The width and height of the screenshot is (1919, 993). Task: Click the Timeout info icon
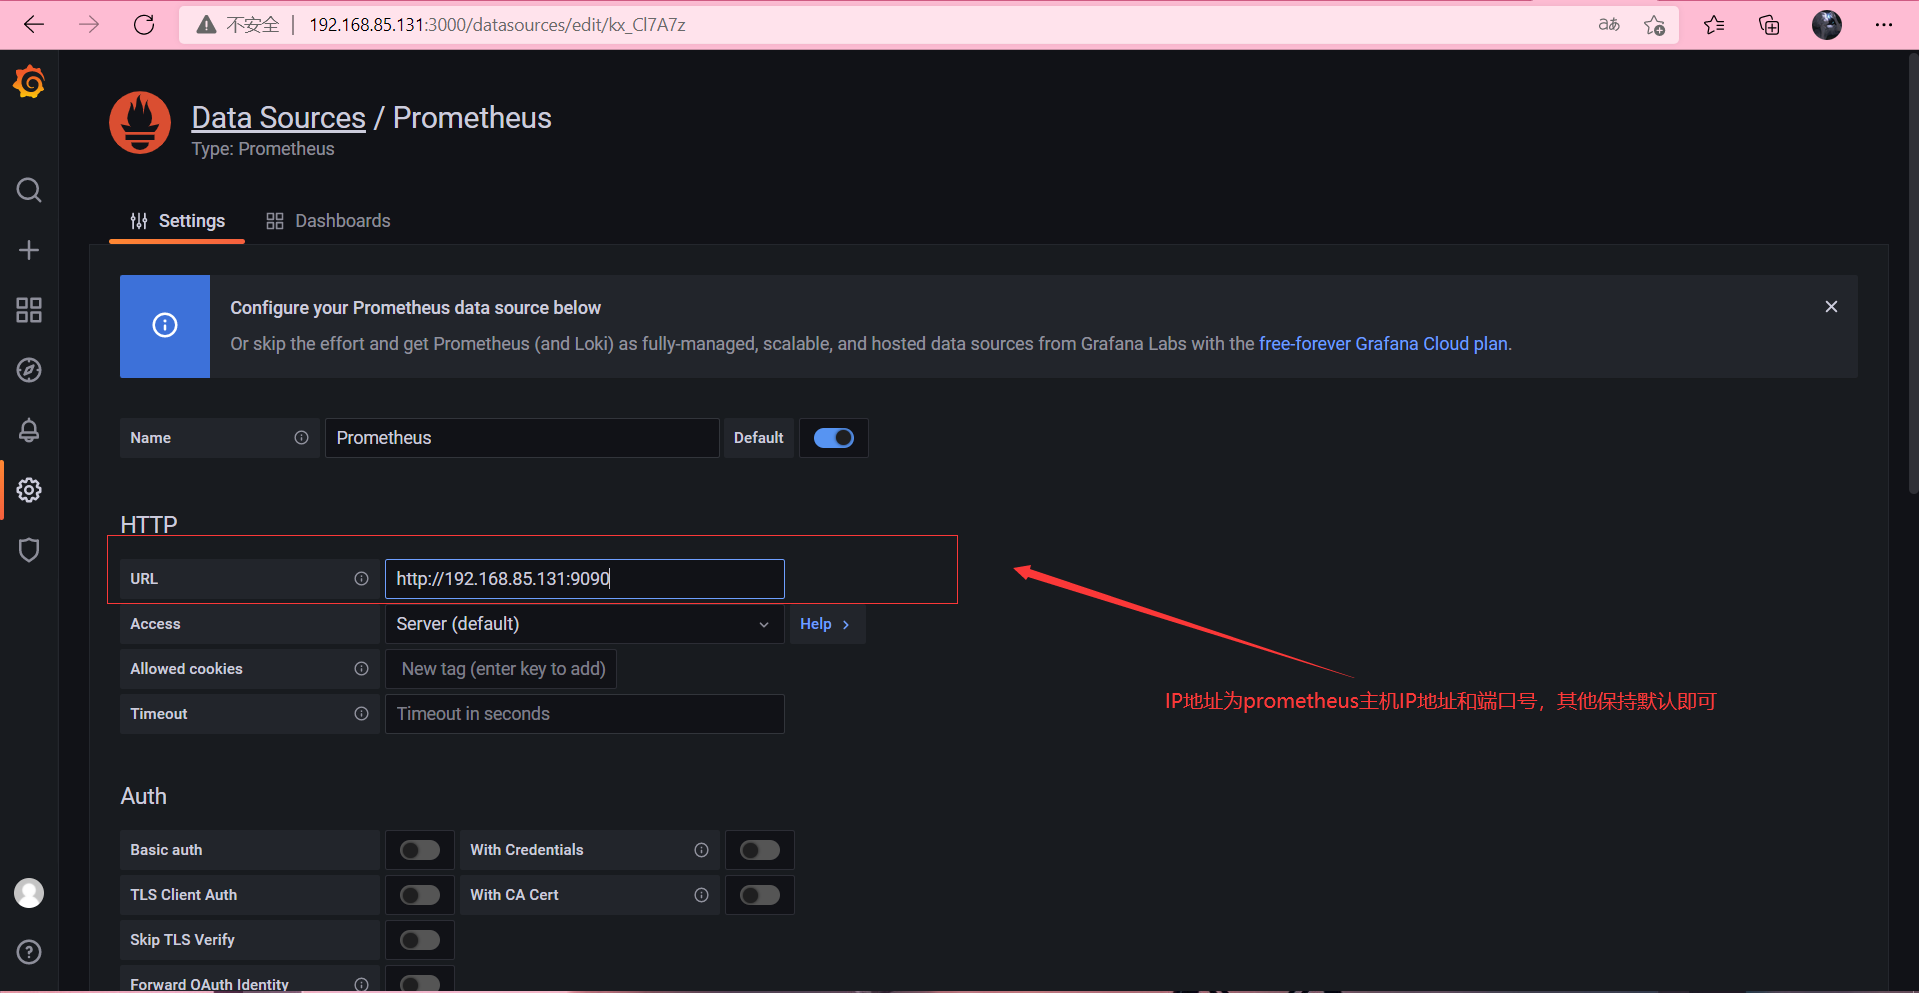point(361,714)
